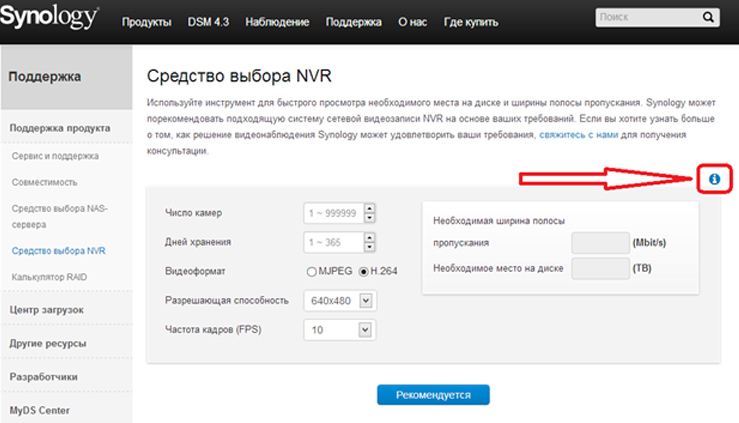Open Средство выбора NVR sidebar link
Image resolution: width=739 pixels, height=423 pixels.
point(58,251)
